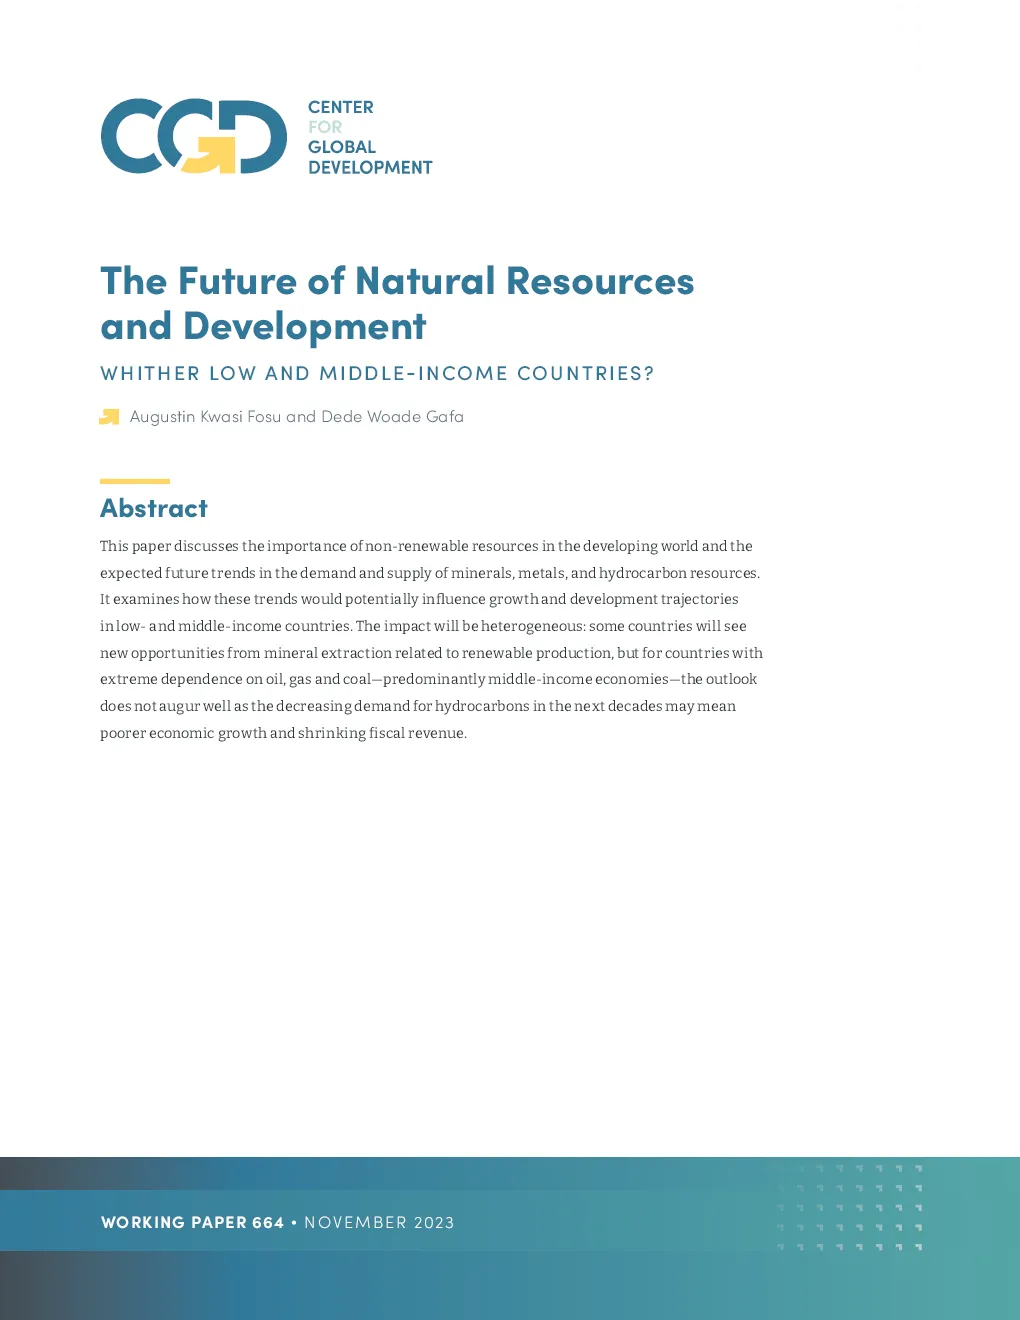Click the CGD logo mark
This screenshot has height=1320, width=1020.
click(x=194, y=136)
